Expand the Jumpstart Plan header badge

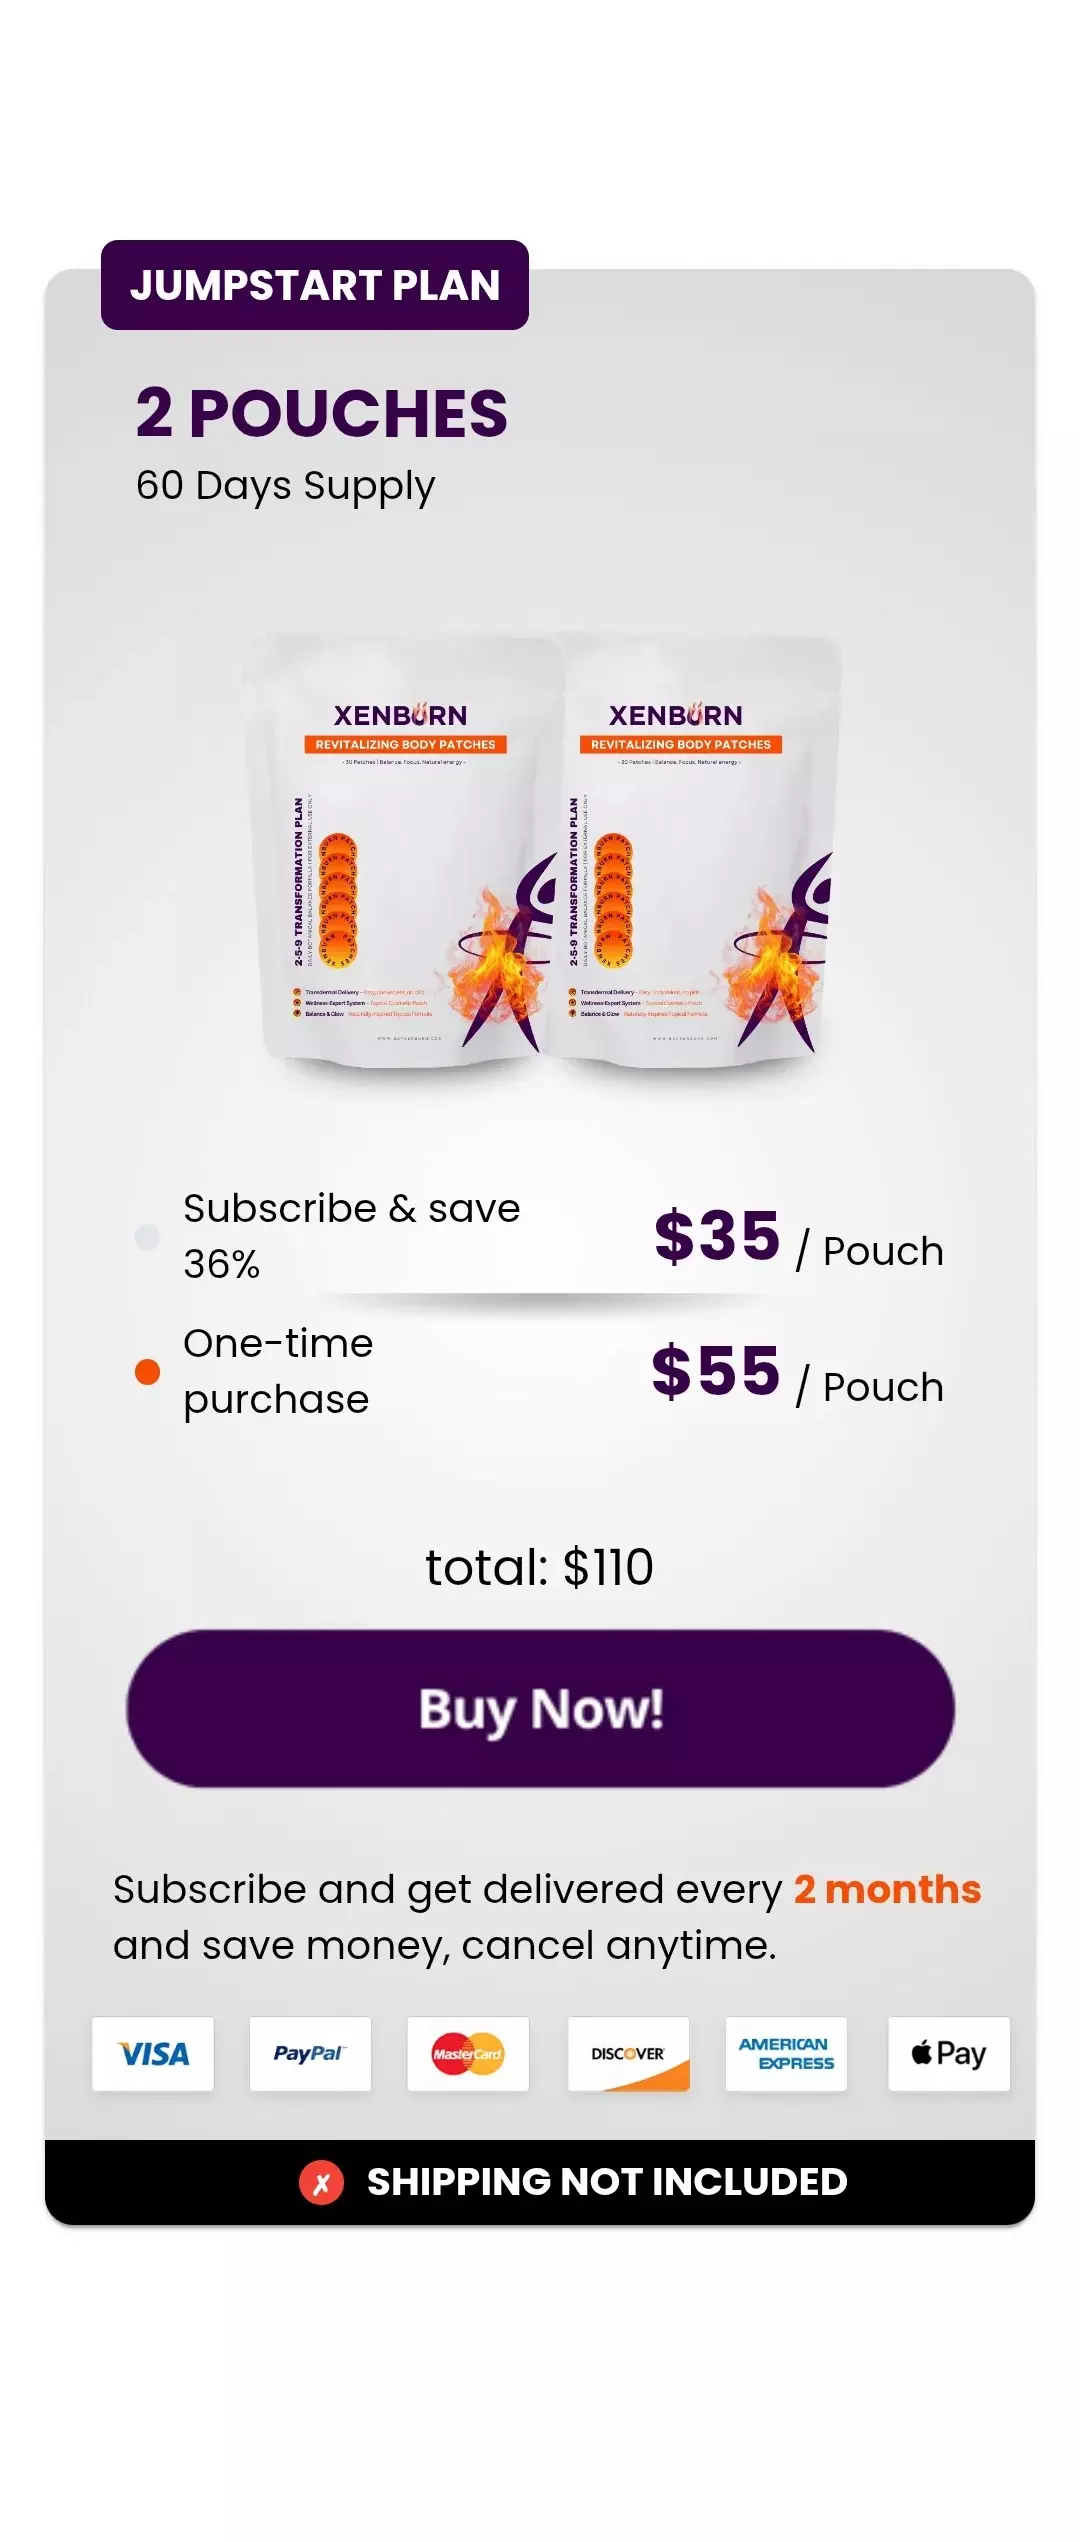(x=315, y=286)
